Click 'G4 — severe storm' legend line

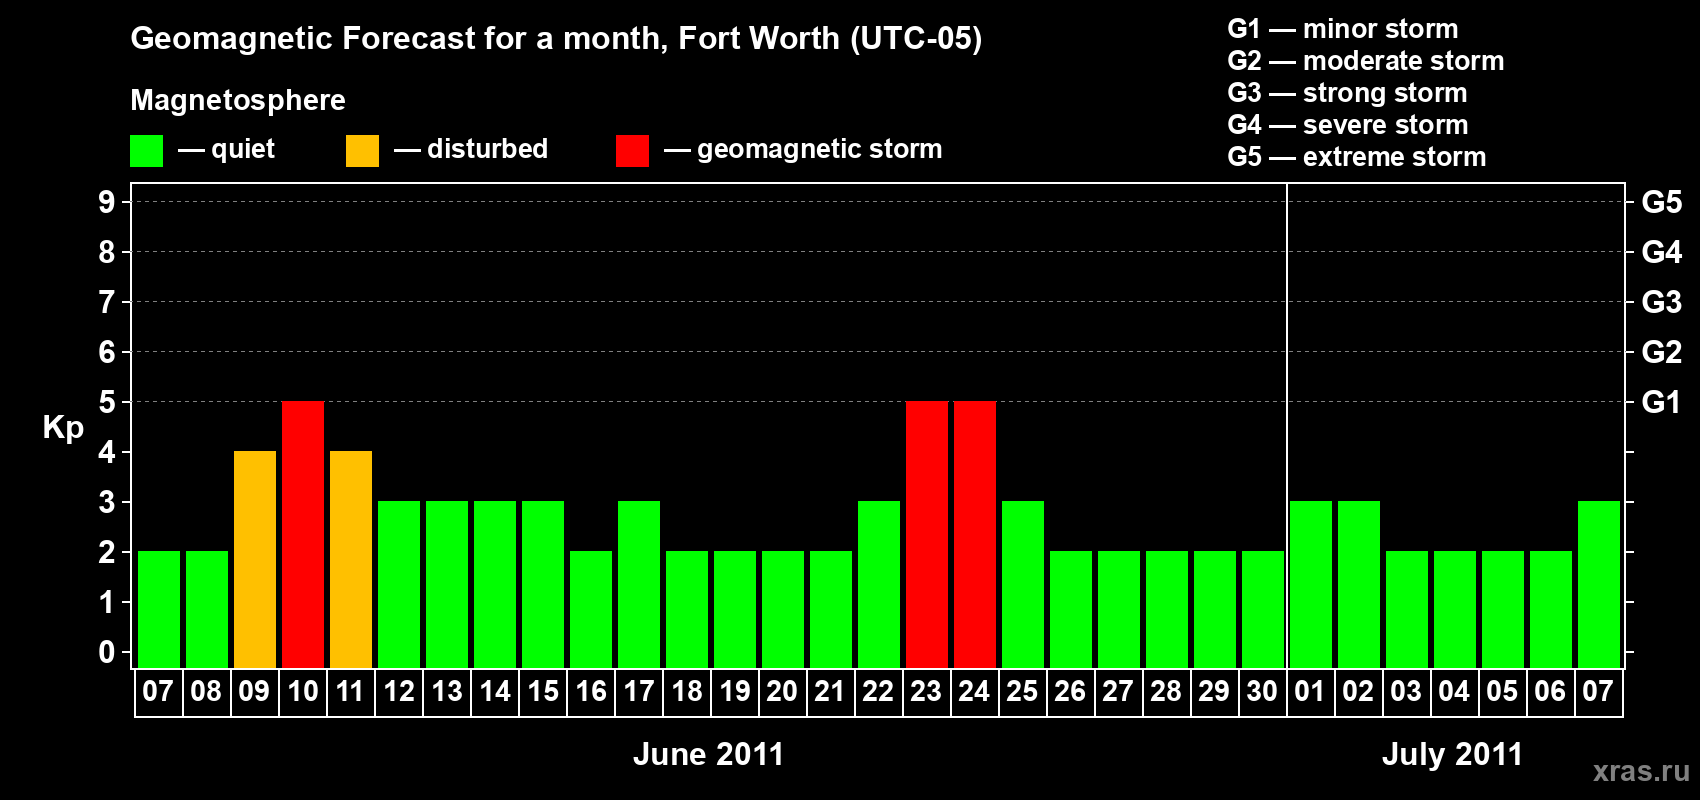point(1348,125)
